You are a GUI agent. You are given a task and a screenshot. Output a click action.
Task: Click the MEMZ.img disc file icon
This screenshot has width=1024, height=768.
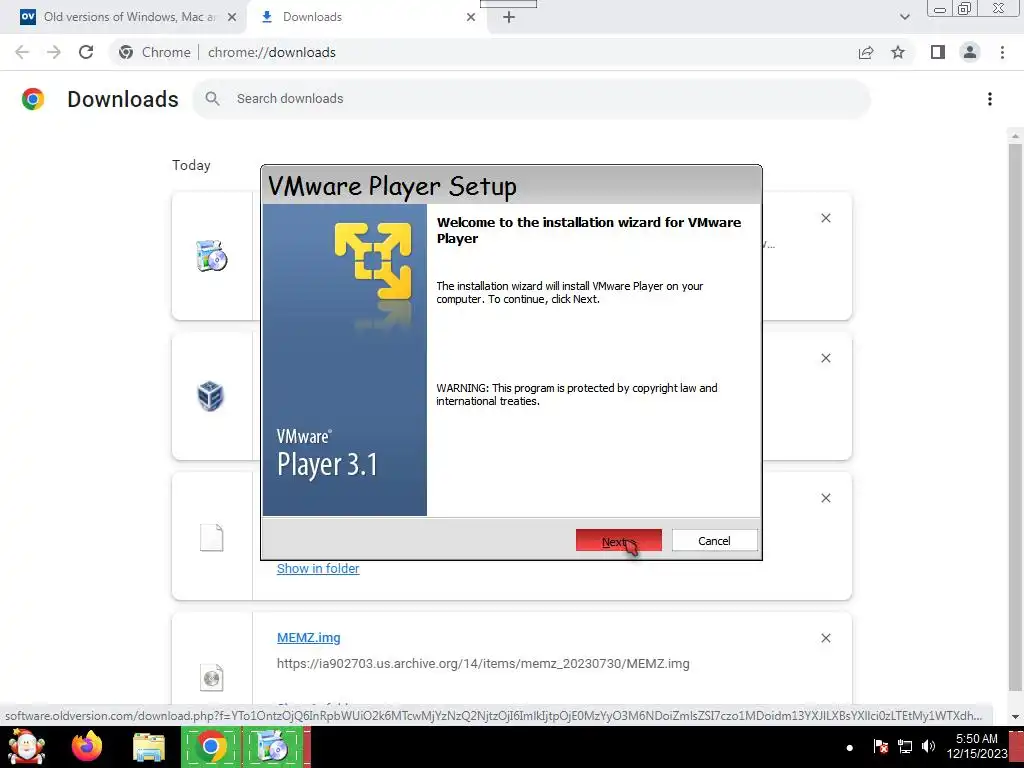pyautogui.click(x=212, y=677)
